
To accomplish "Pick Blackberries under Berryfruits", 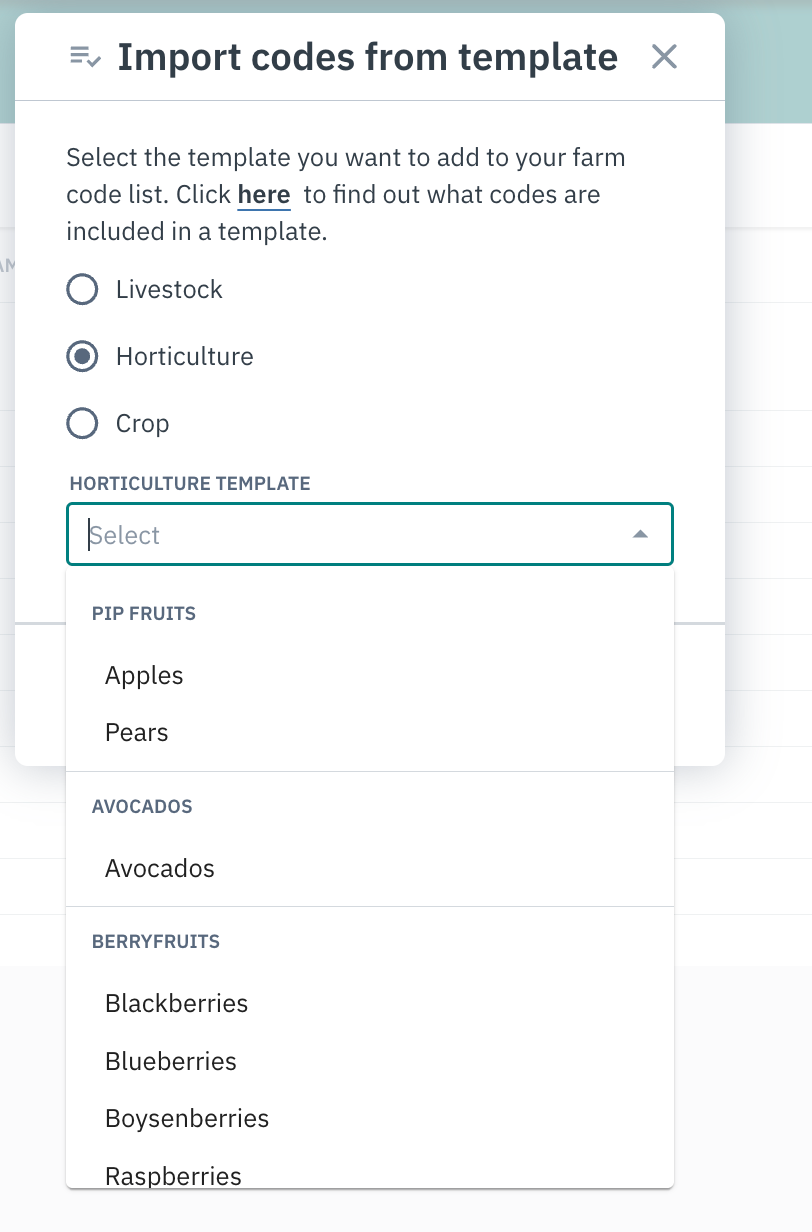I will coord(176,1003).
